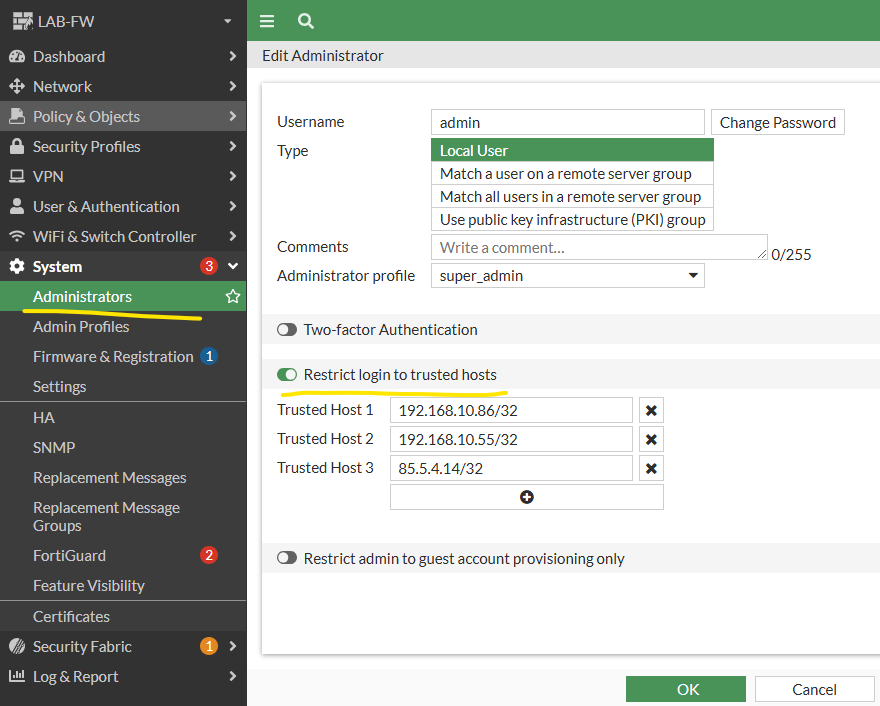880x706 pixels.
Task: Open Feature Visibility item
Action: (89, 585)
